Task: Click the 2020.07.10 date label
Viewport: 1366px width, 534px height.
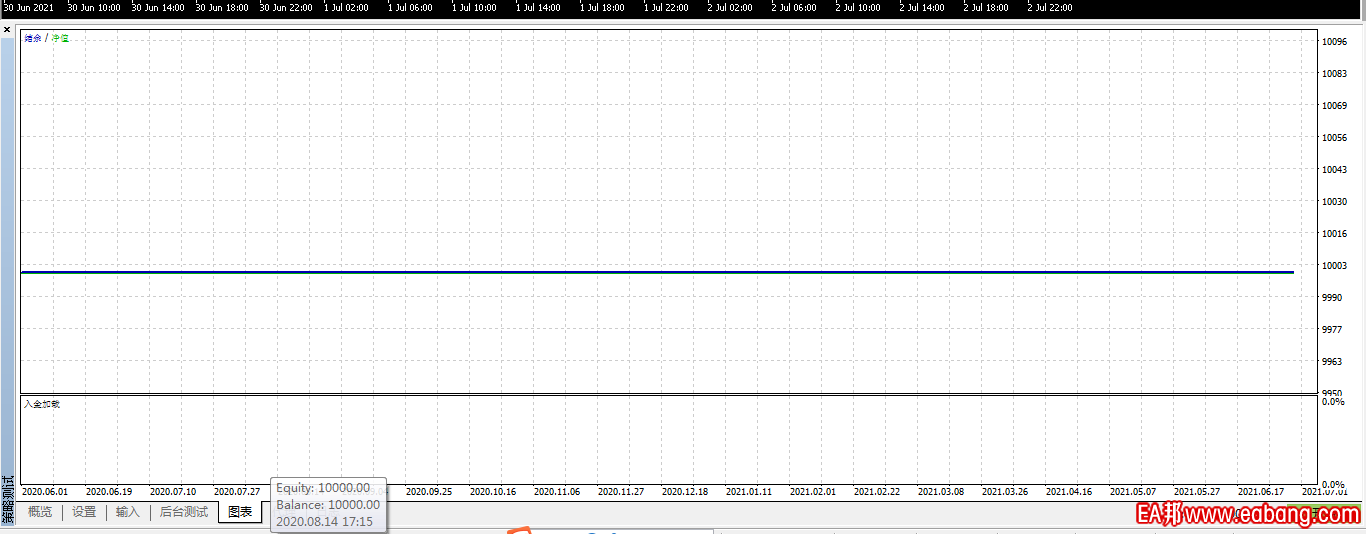Action: pyautogui.click(x=173, y=492)
